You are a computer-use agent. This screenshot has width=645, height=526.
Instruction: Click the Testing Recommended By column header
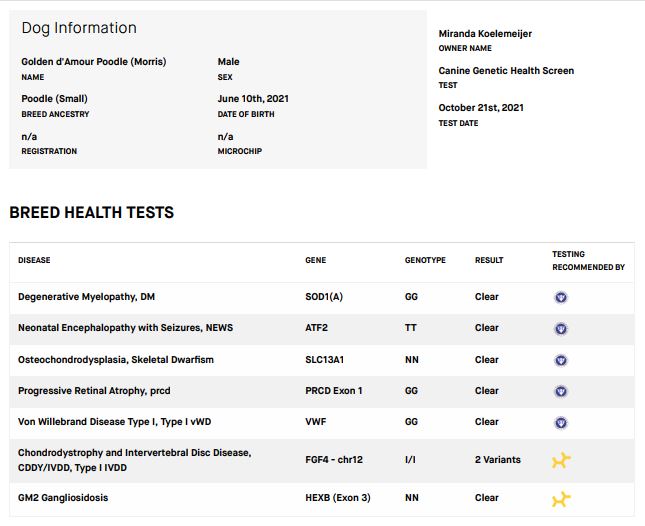click(x=588, y=261)
